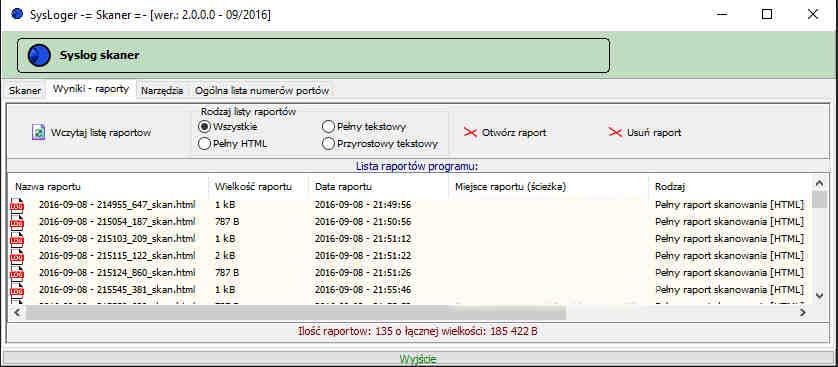Click the log file icon for 215124_860_skan.html

tap(17, 273)
